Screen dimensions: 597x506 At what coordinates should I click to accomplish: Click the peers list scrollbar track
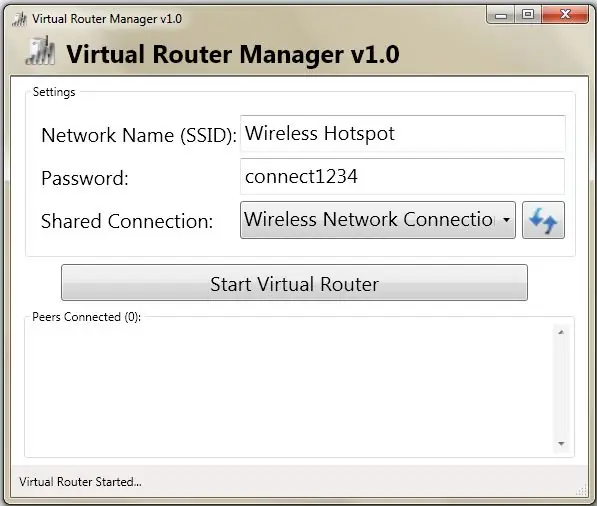[561, 388]
